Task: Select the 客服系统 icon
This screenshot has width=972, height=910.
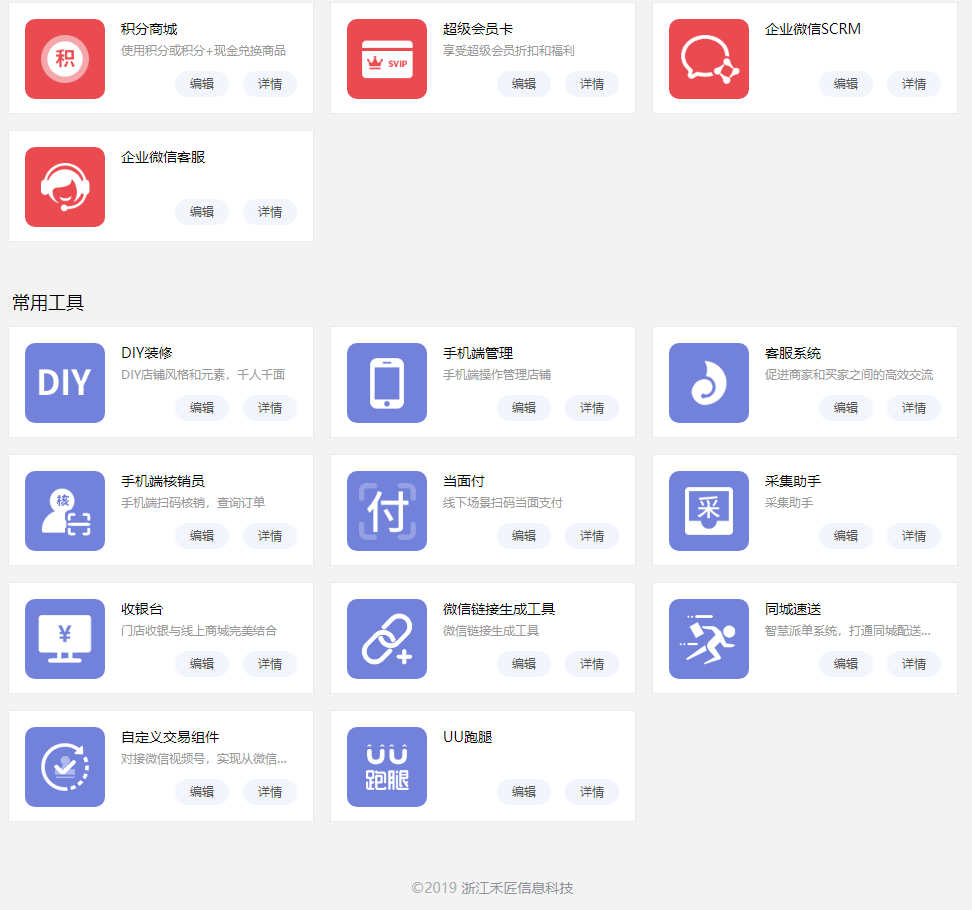Action: [x=709, y=383]
